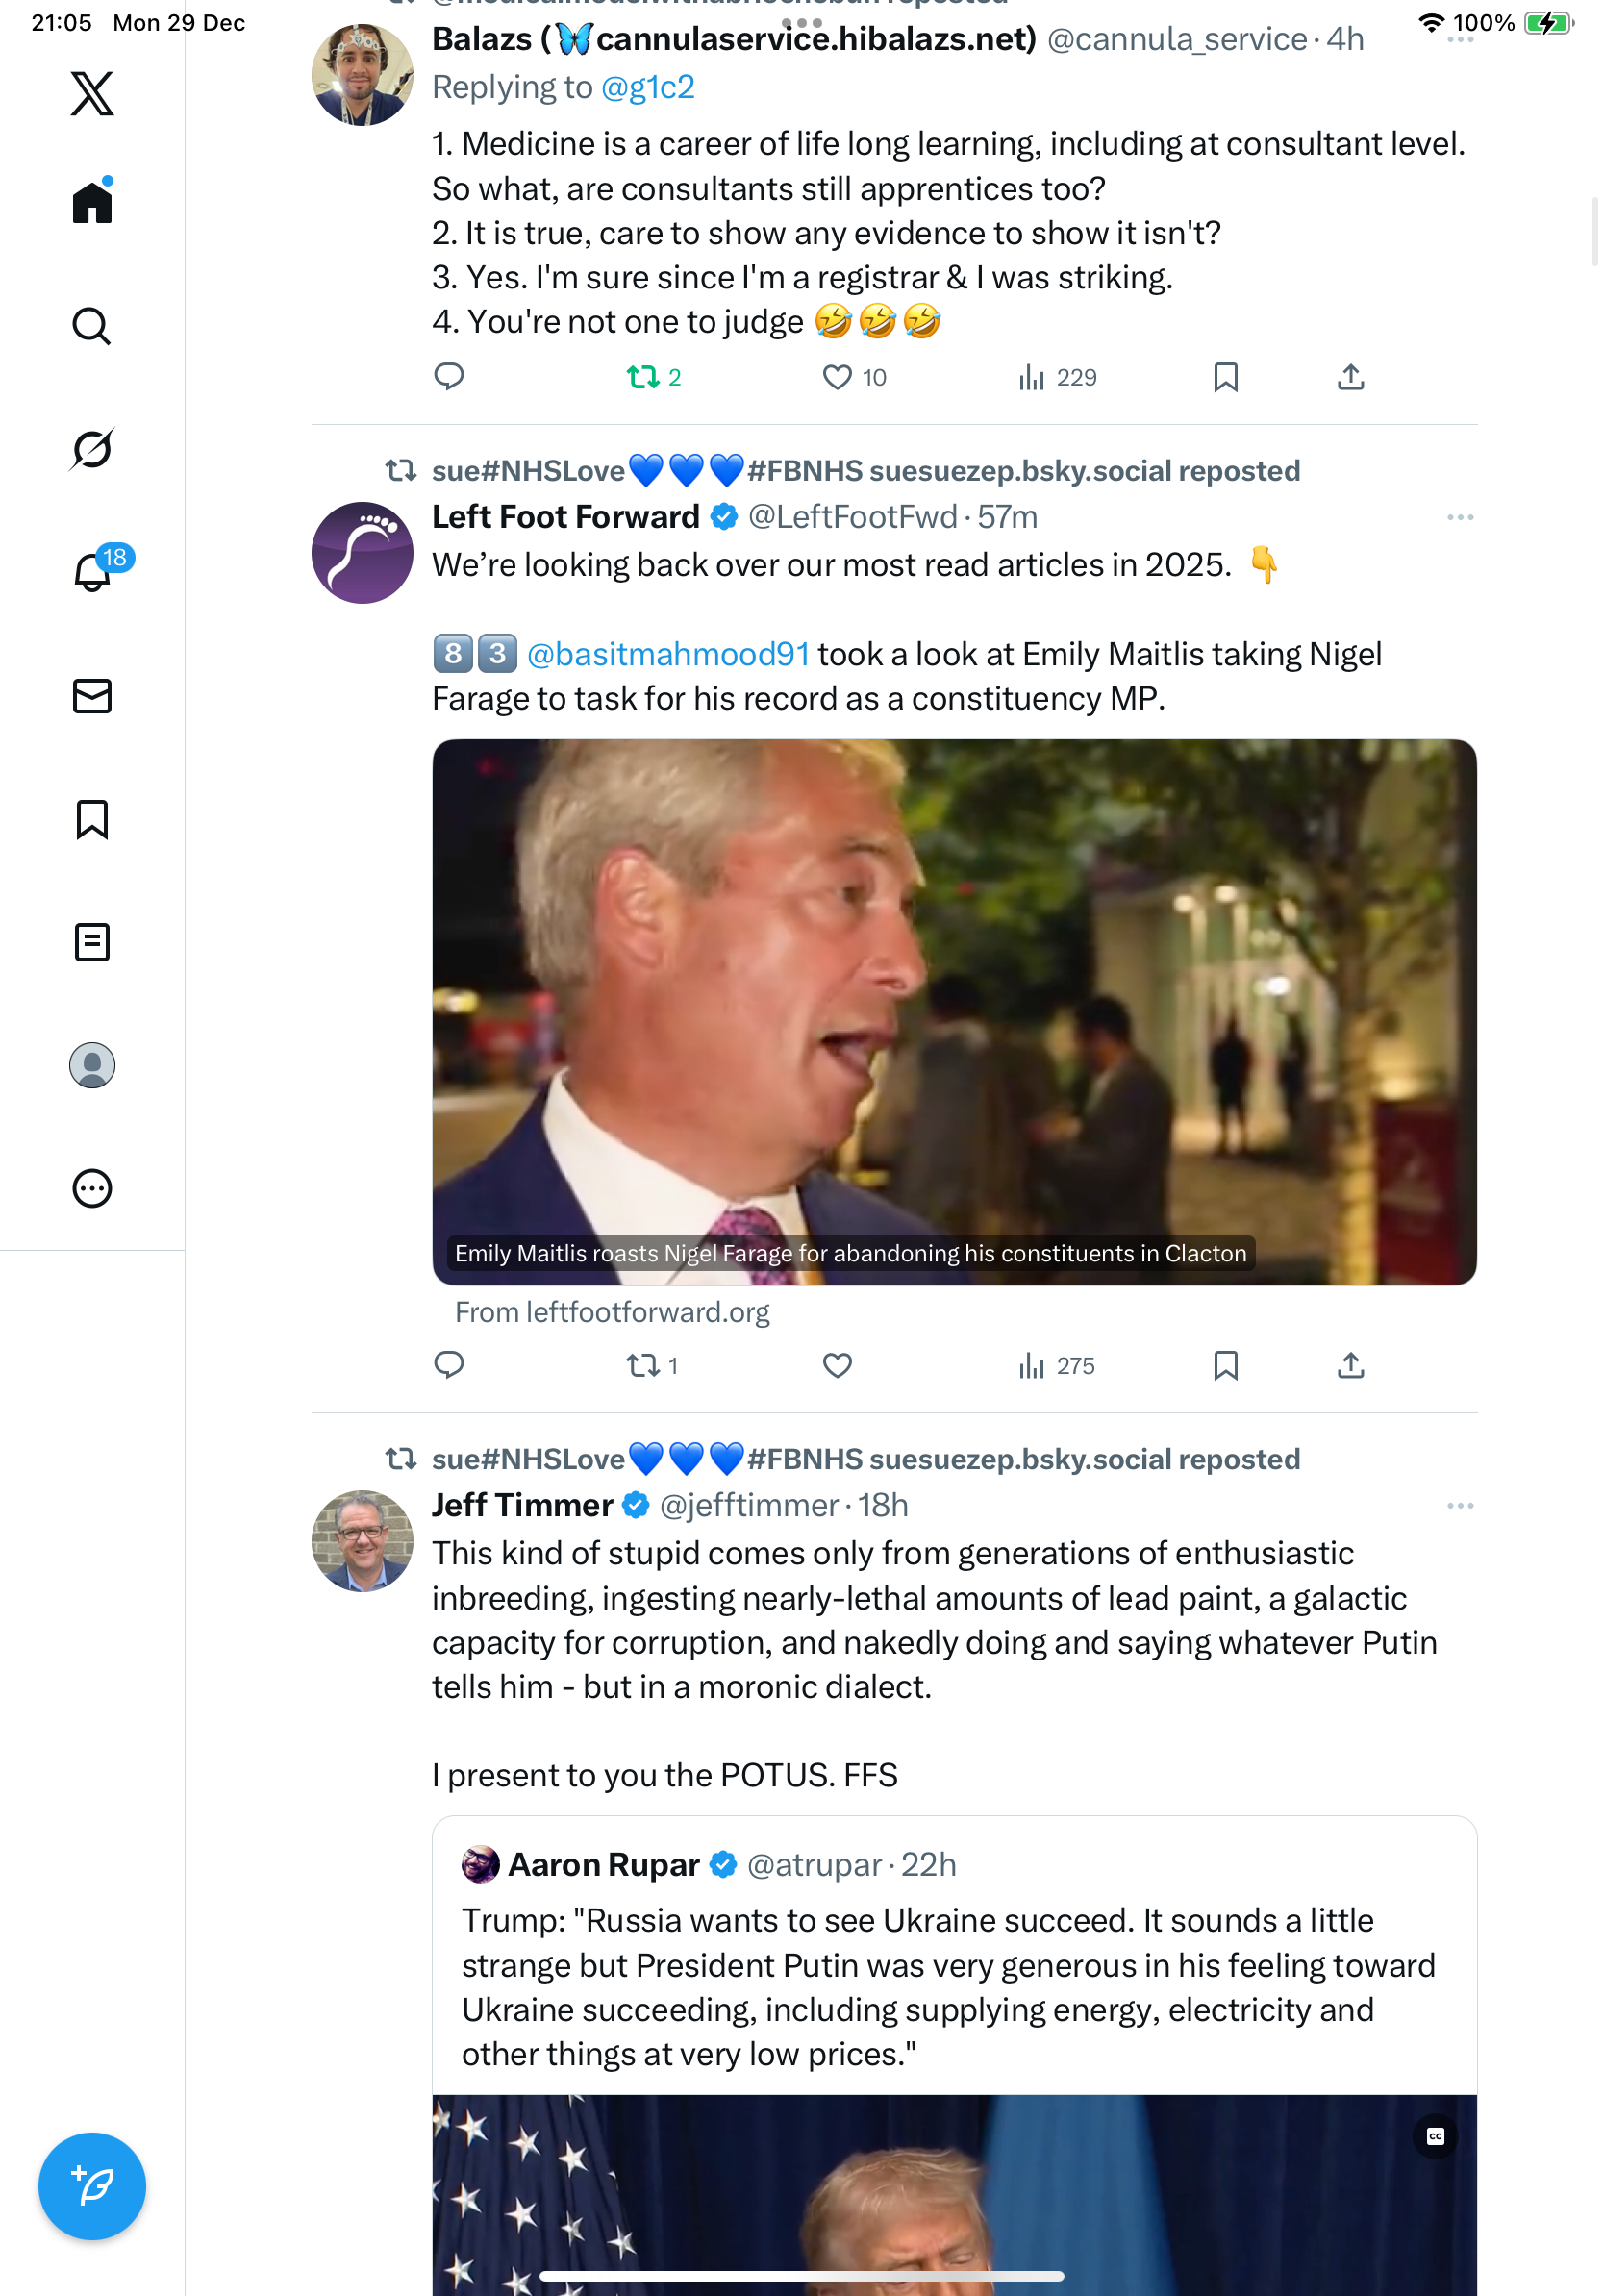This screenshot has height=2296, width=1604.
Task: Open @basitmahmood91 mention link
Action: click(668, 654)
